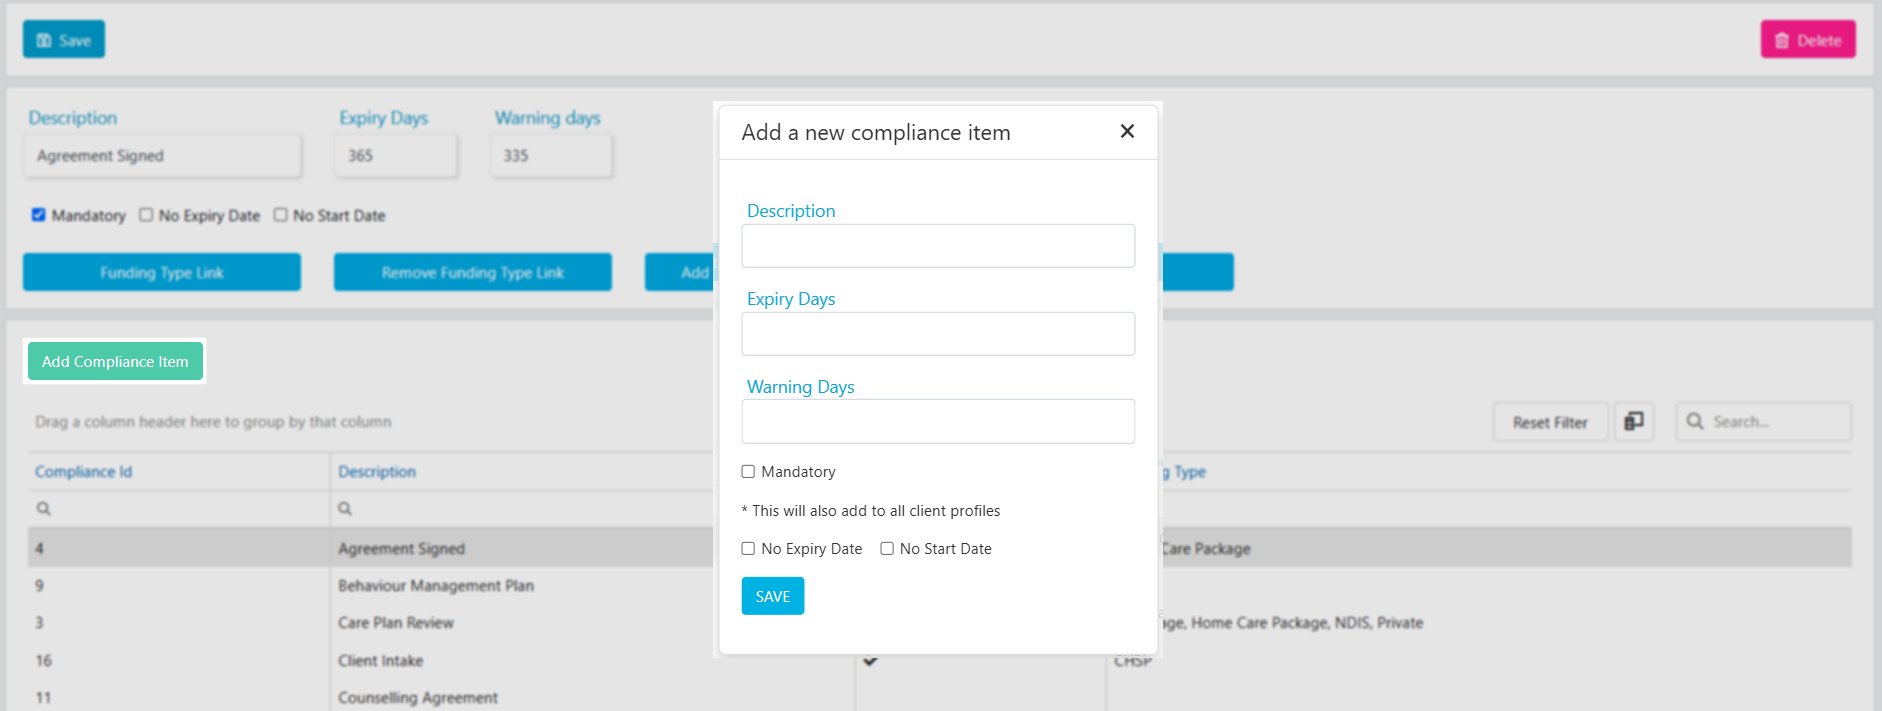Click the background Description field with Agreement Signed
Screen dimensions: 1882x711
click(x=162, y=156)
